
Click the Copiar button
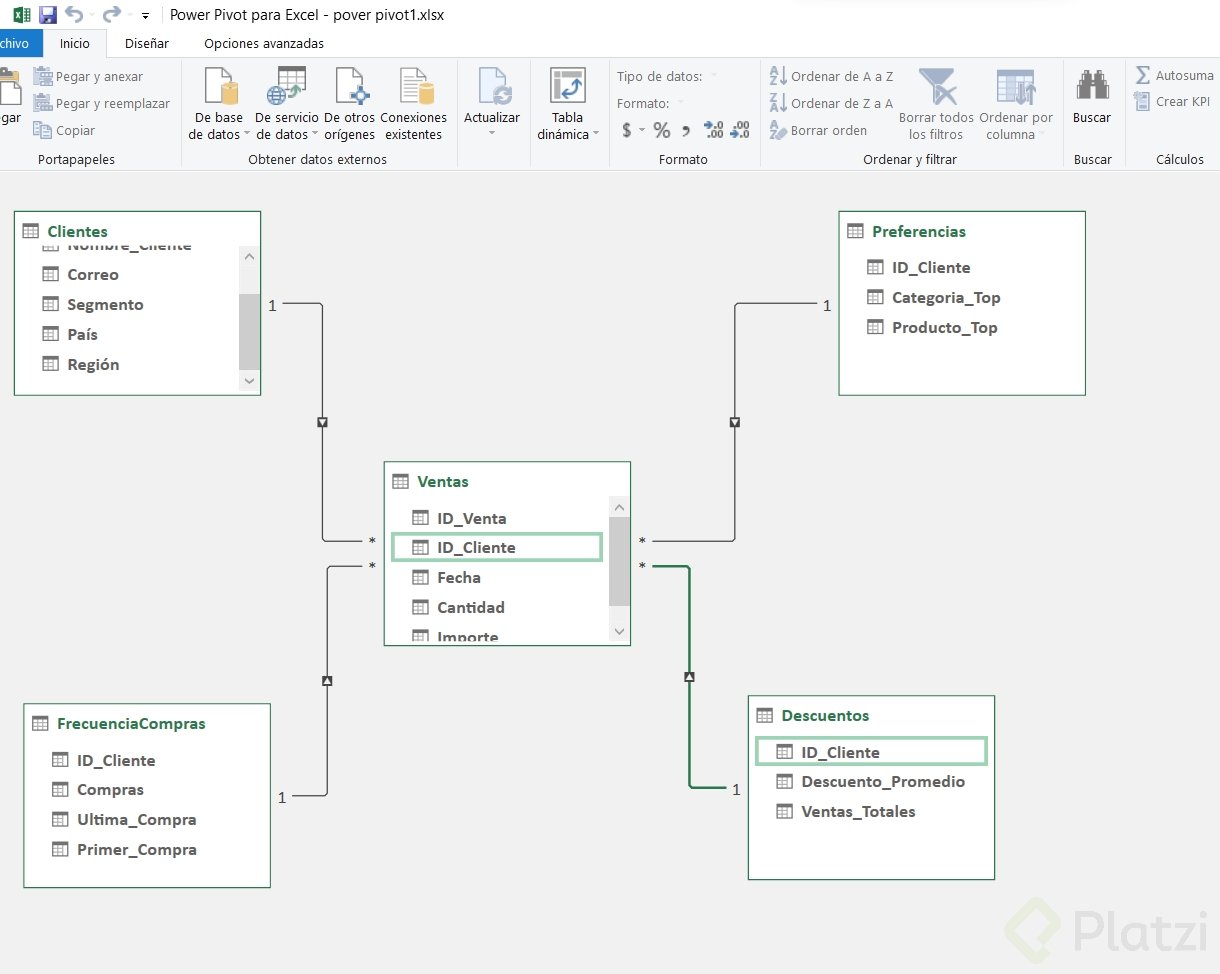point(64,130)
